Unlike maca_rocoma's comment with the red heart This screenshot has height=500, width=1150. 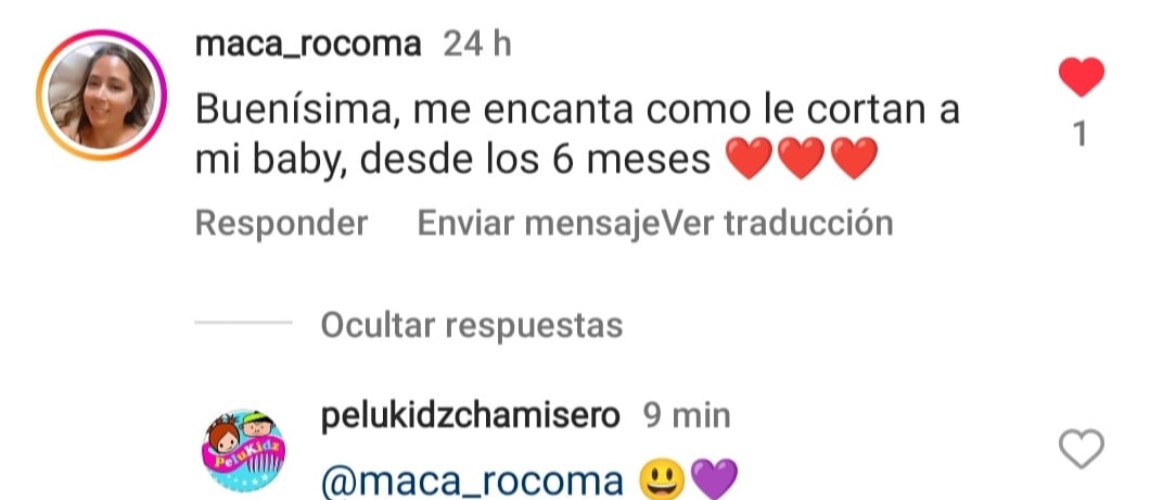coord(1081,77)
